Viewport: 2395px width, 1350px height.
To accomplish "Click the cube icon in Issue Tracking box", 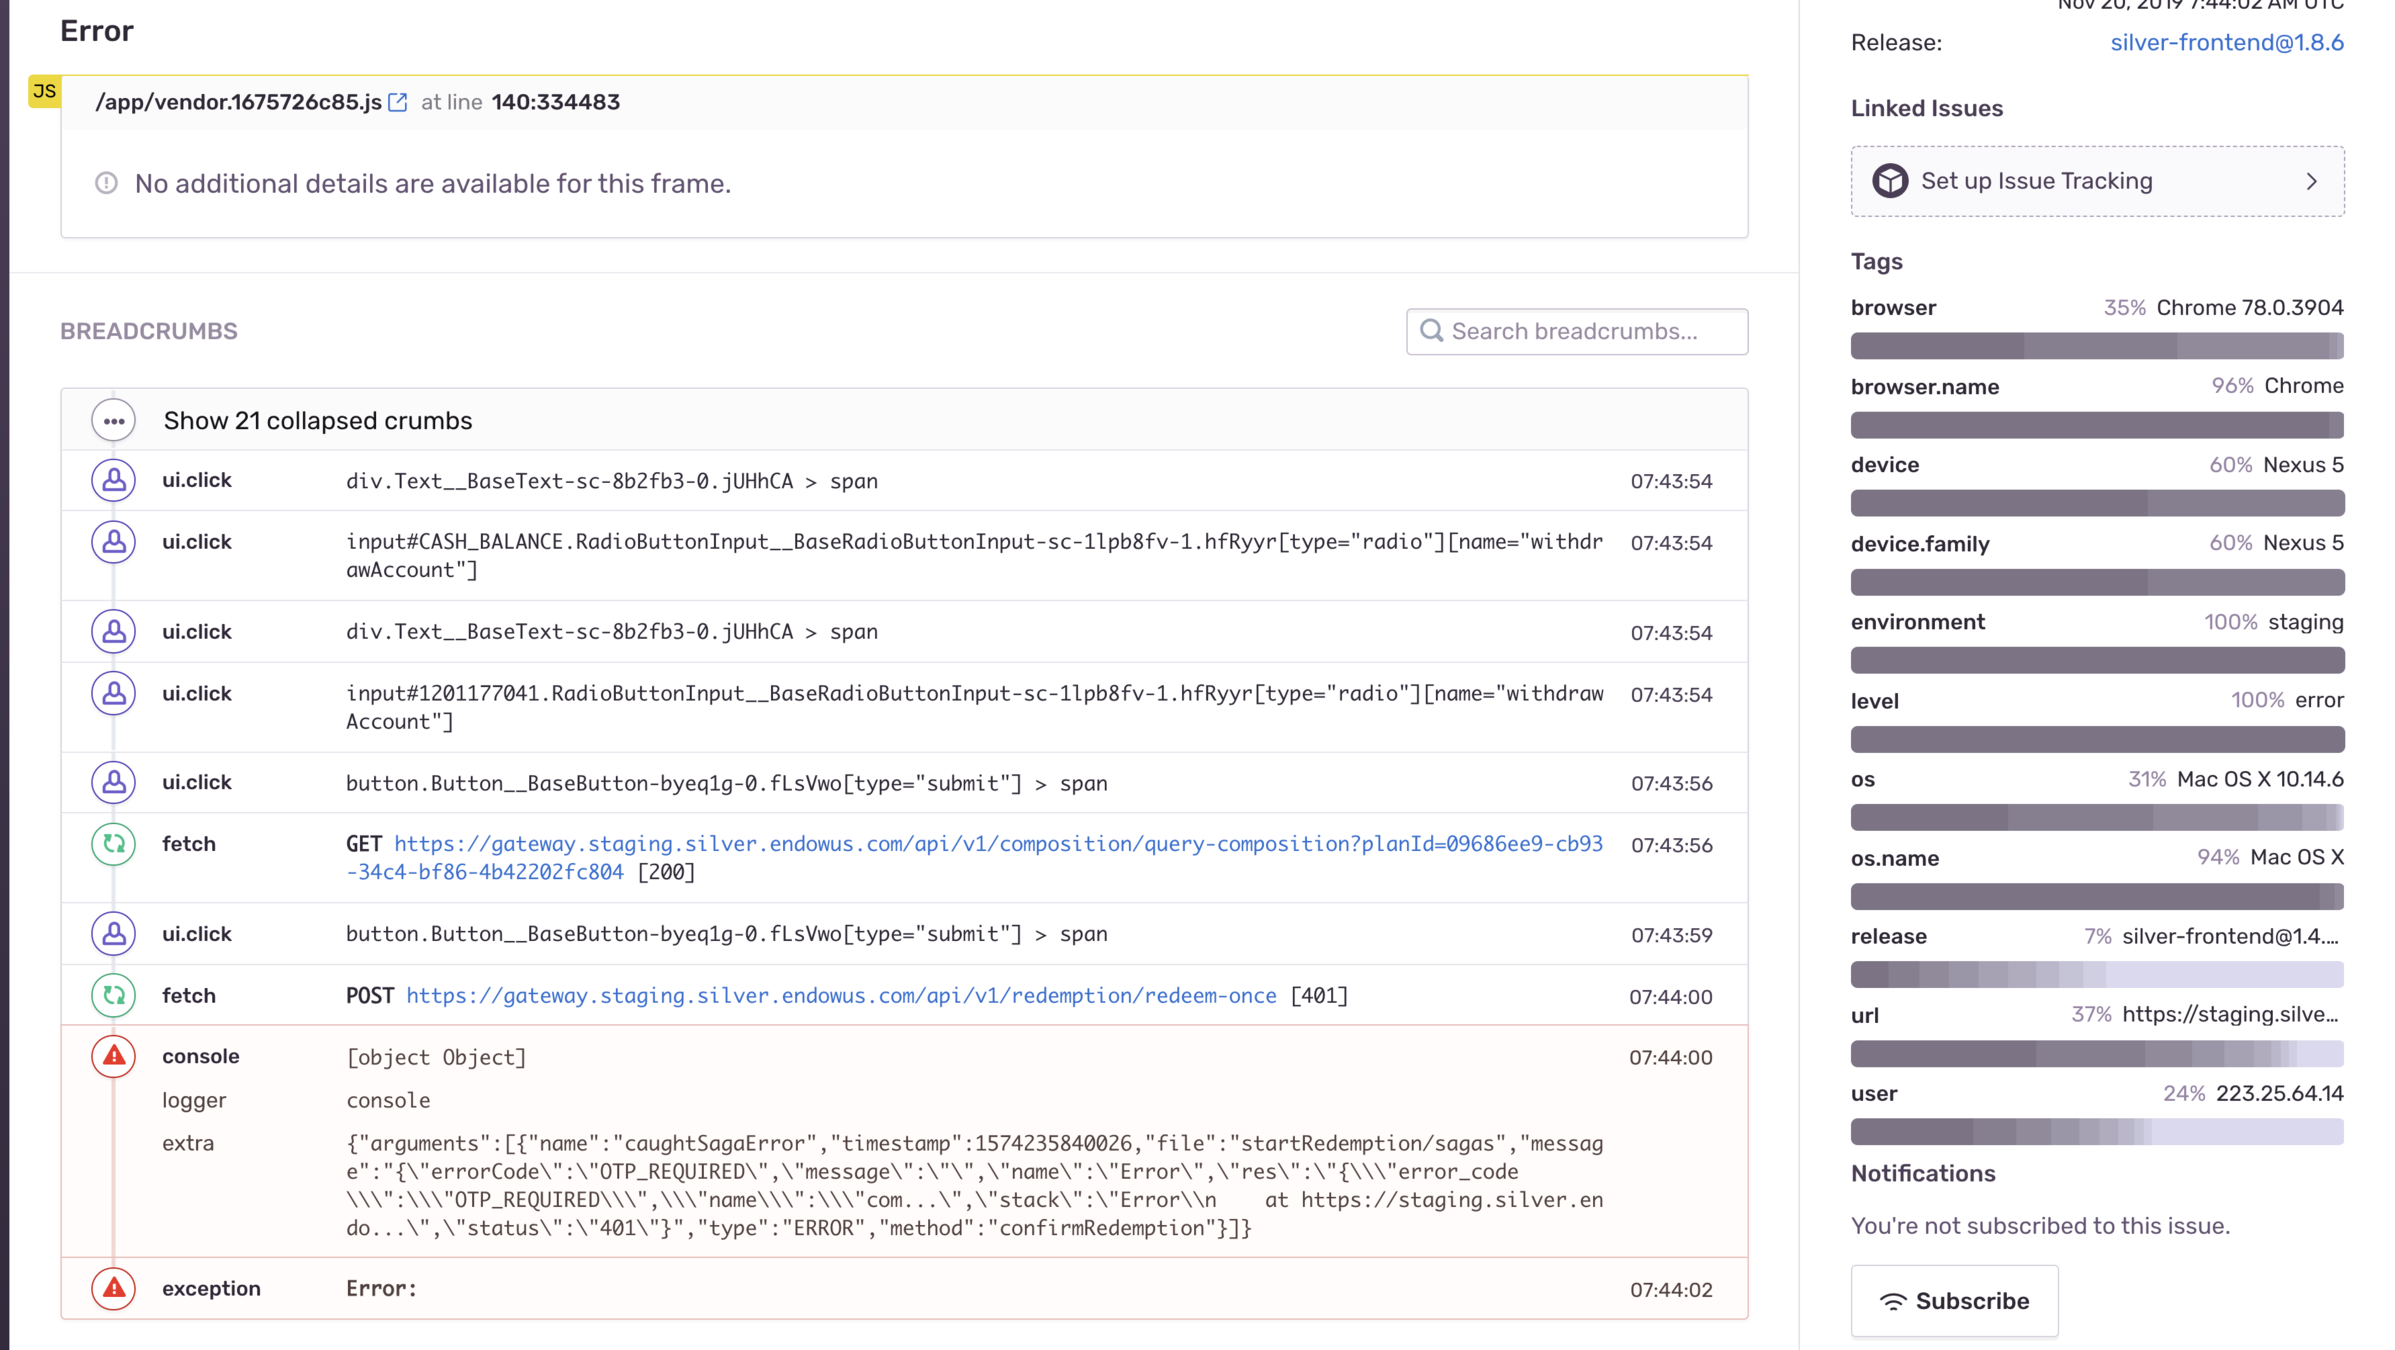I will tap(1890, 181).
